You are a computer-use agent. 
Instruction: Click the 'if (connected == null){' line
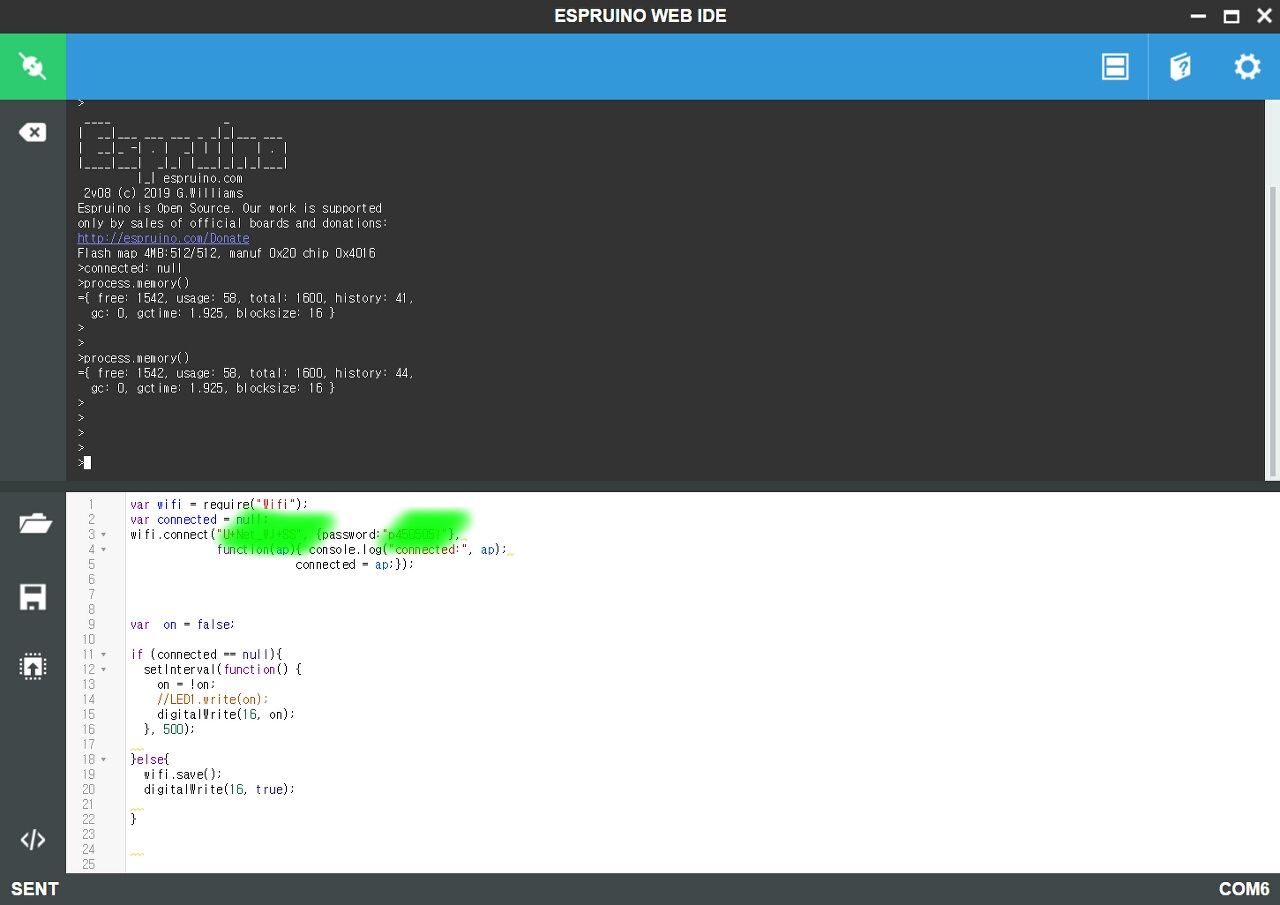click(206, 654)
